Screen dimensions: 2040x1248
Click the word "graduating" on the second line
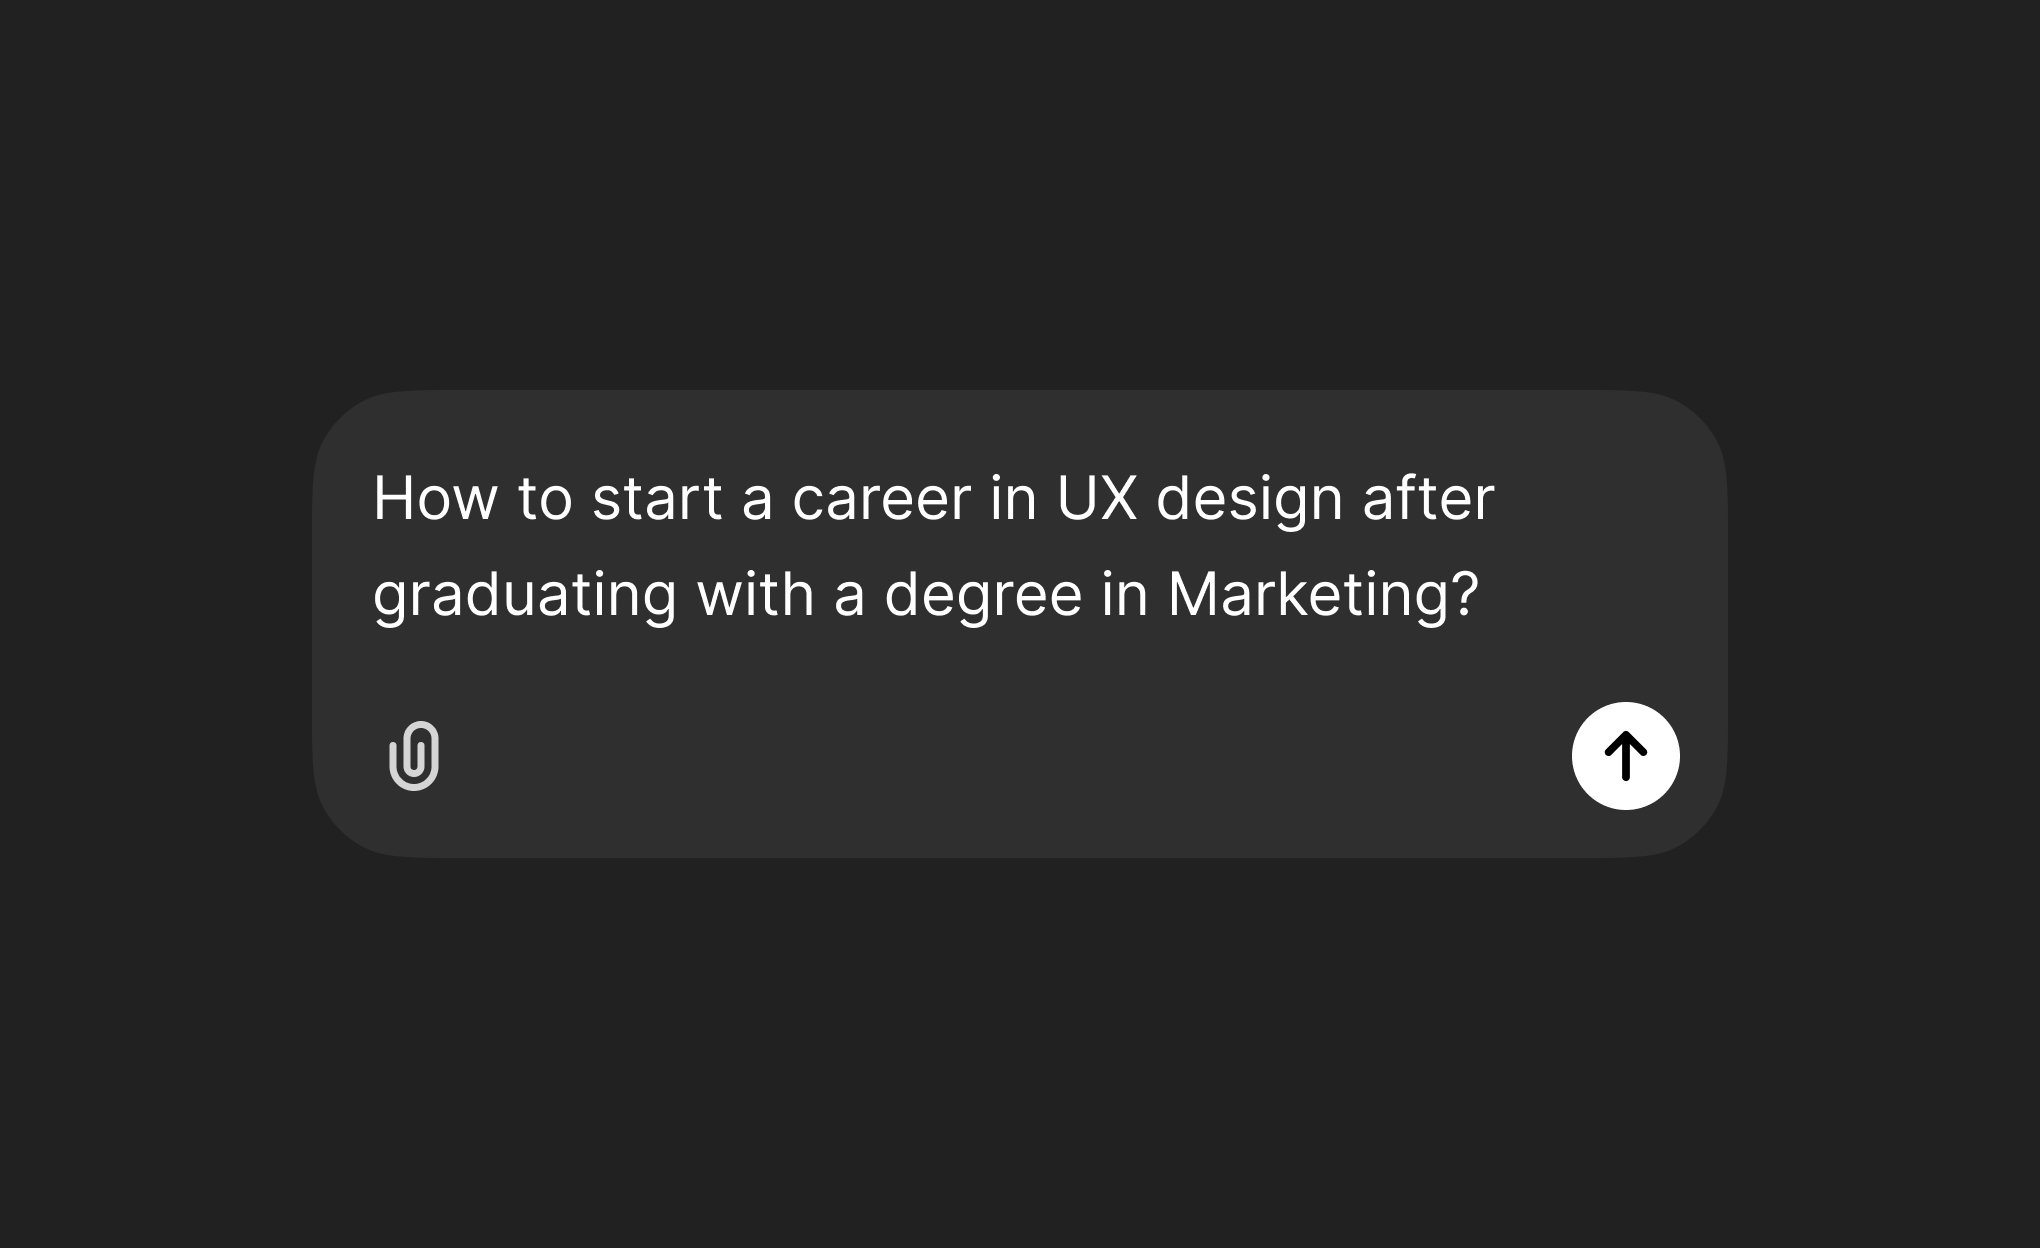[x=525, y=594]
